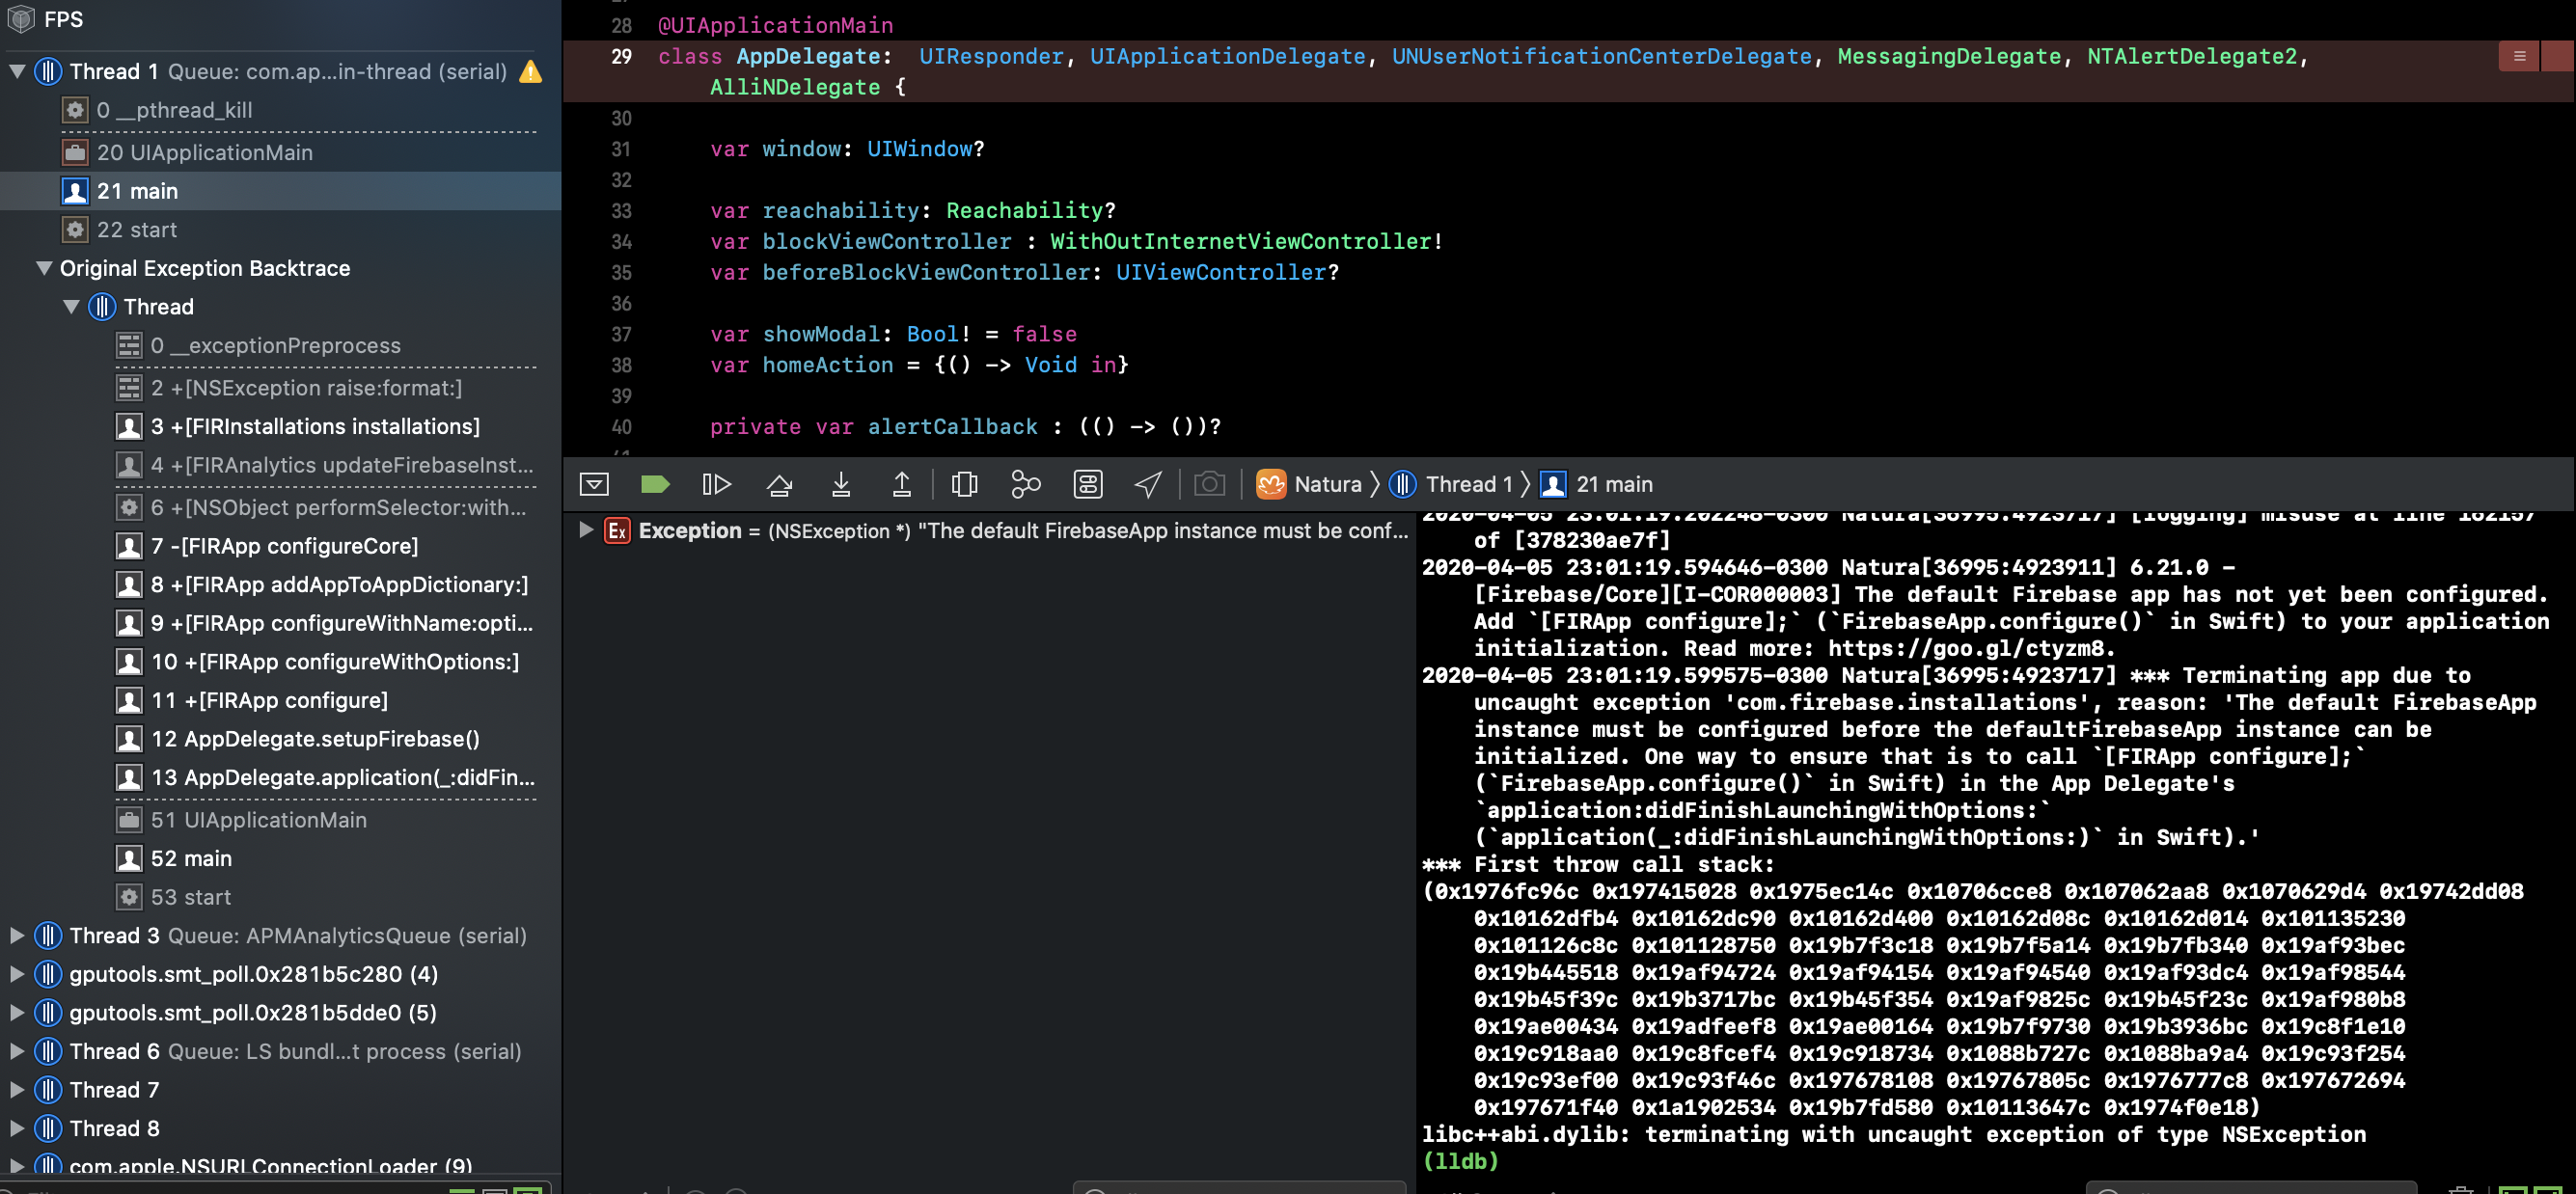Image resolution: width=2576 pixels, height=1194 pixels.
Task: Click the Natura process in jump bar
Action: (1309, 485)
